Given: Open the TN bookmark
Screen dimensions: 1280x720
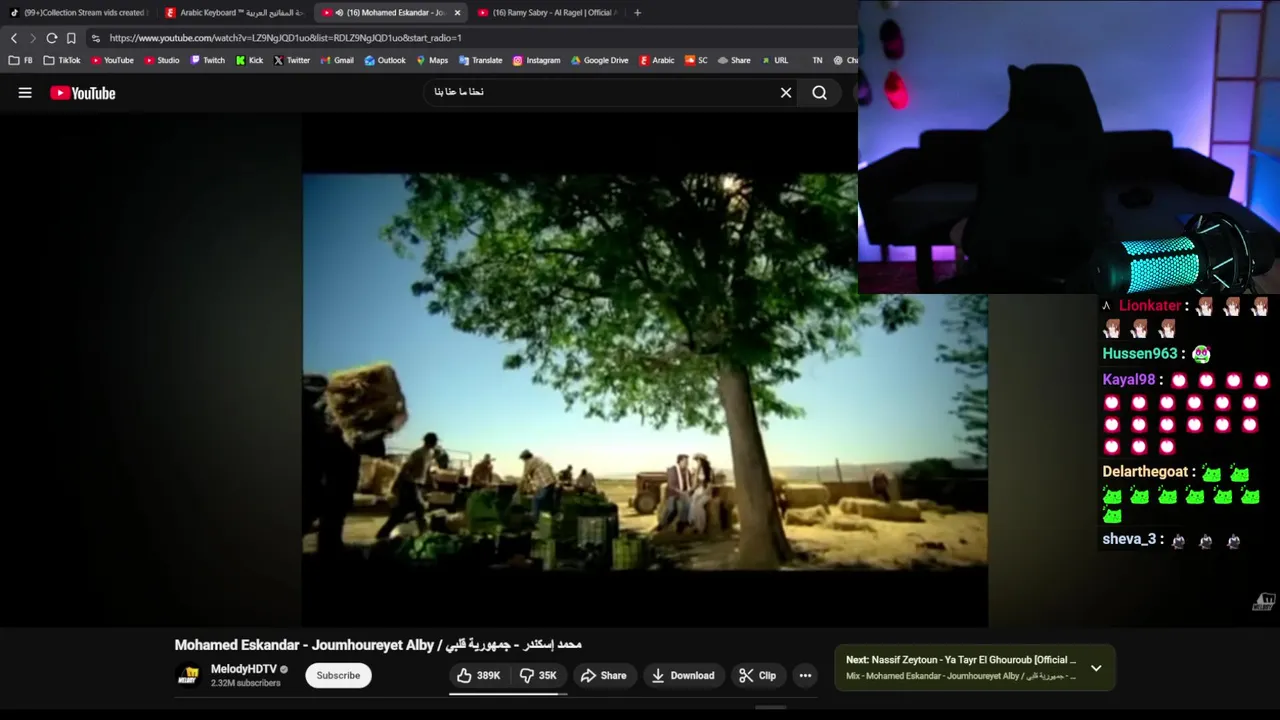Looking at the screenshot, I should pyautogui.click(x=817, y=60).
